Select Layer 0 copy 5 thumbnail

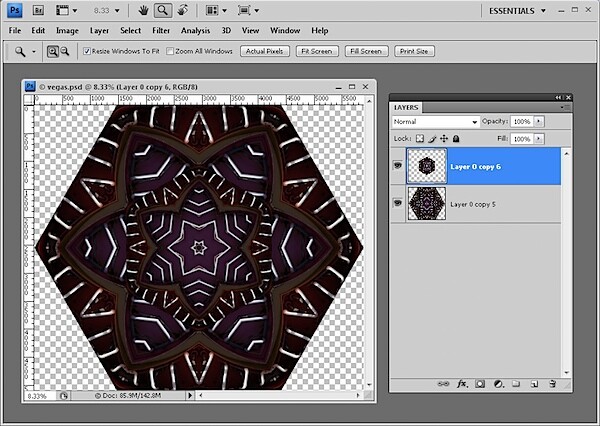427,203
